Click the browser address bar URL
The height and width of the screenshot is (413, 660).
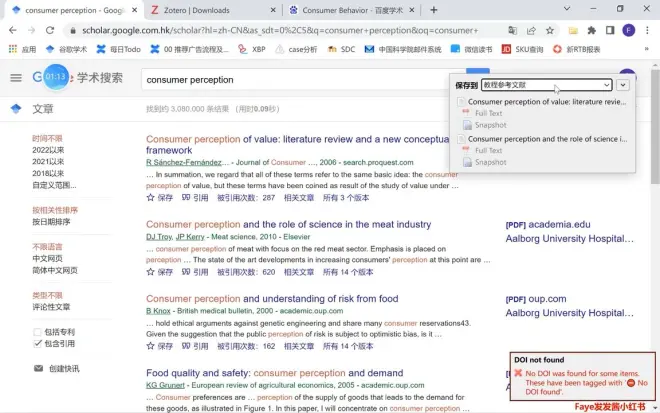280,30
